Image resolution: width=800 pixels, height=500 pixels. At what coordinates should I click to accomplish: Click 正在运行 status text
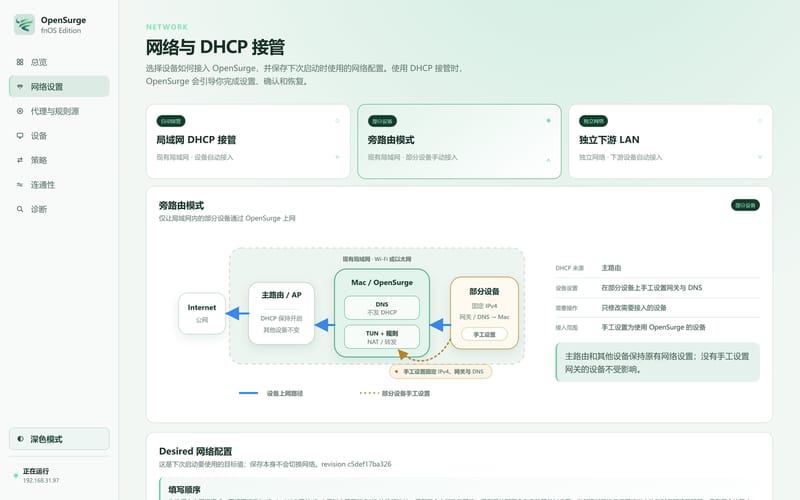tap(36, 471)
